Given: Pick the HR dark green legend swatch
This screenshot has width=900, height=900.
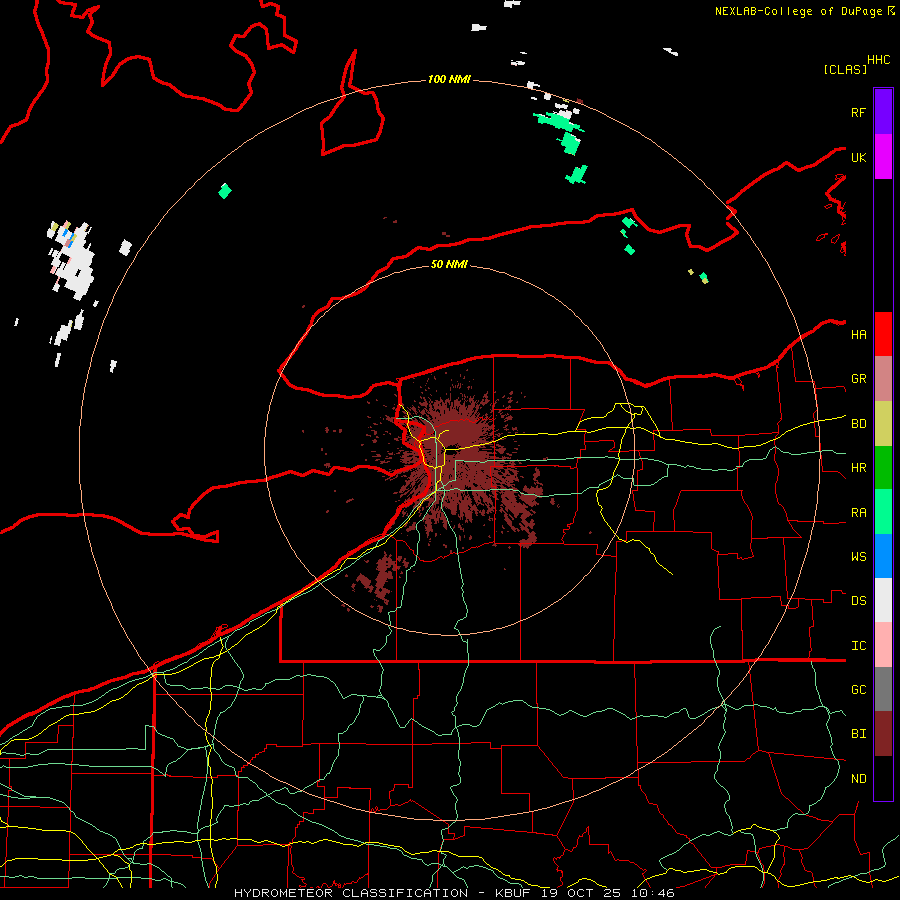Looking at the screenshot, I should click(x=883, y=467).
